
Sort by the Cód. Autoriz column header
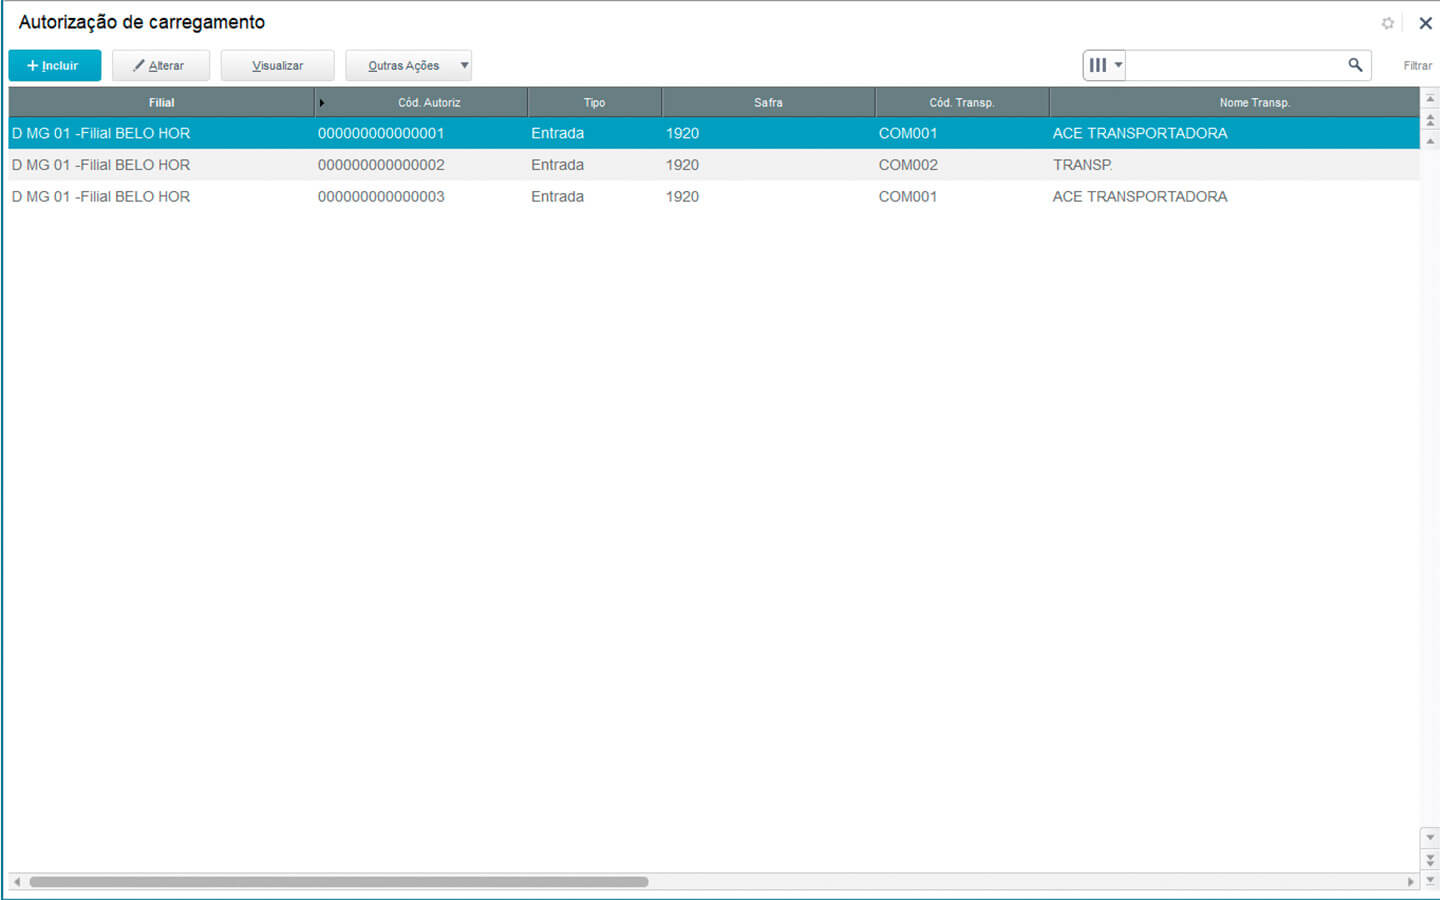tap(429, 103)
